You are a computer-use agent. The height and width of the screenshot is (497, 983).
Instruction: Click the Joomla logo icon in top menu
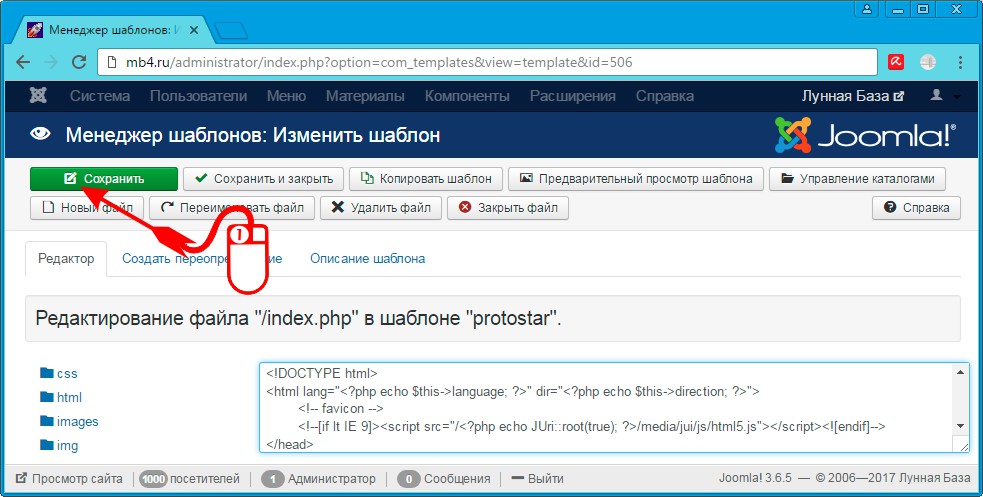pyautogui.click(x=38, y=96)
